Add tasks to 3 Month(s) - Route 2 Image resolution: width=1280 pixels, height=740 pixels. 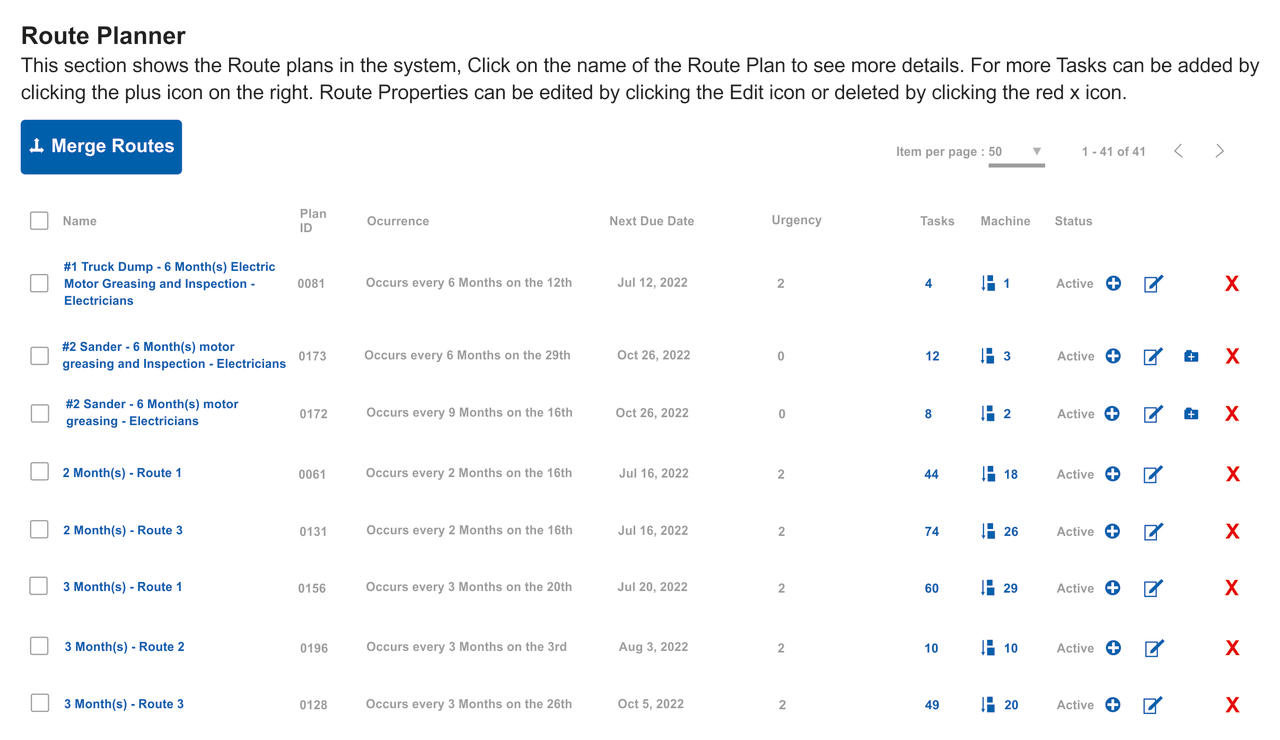tap(1113, 648)
